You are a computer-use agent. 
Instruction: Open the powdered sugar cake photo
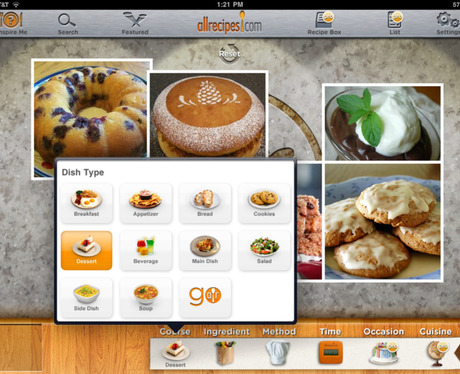pos(208,114)
